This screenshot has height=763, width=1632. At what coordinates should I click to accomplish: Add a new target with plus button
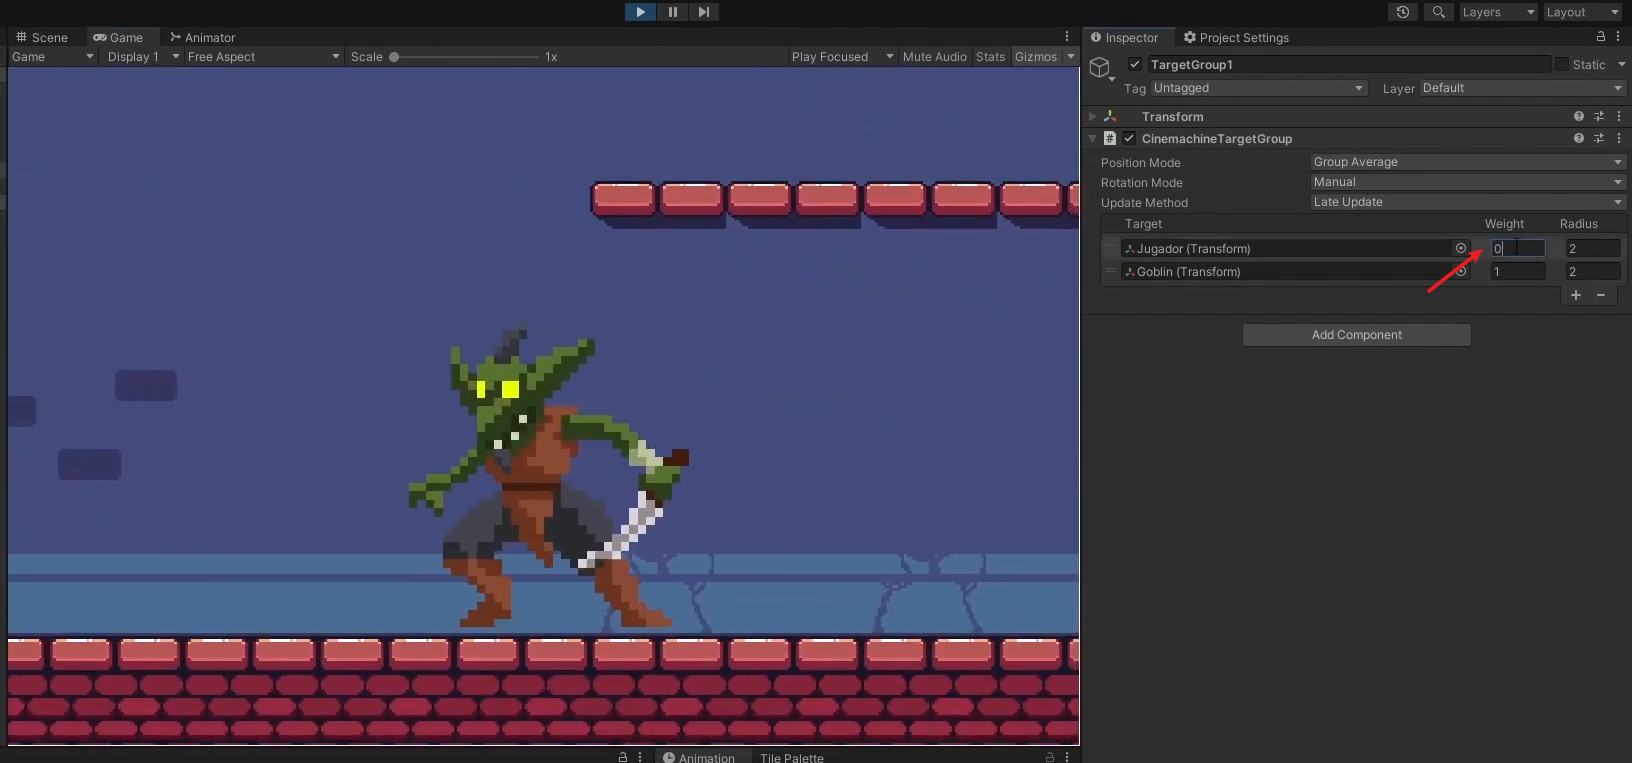[x=1576, y=295]
